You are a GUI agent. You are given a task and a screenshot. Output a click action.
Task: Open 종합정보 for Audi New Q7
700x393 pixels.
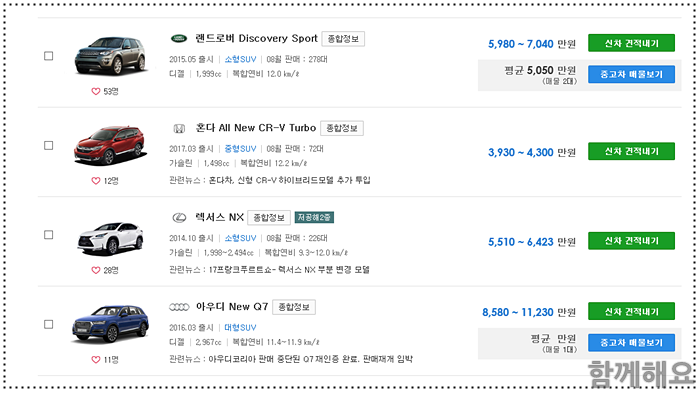294,307
